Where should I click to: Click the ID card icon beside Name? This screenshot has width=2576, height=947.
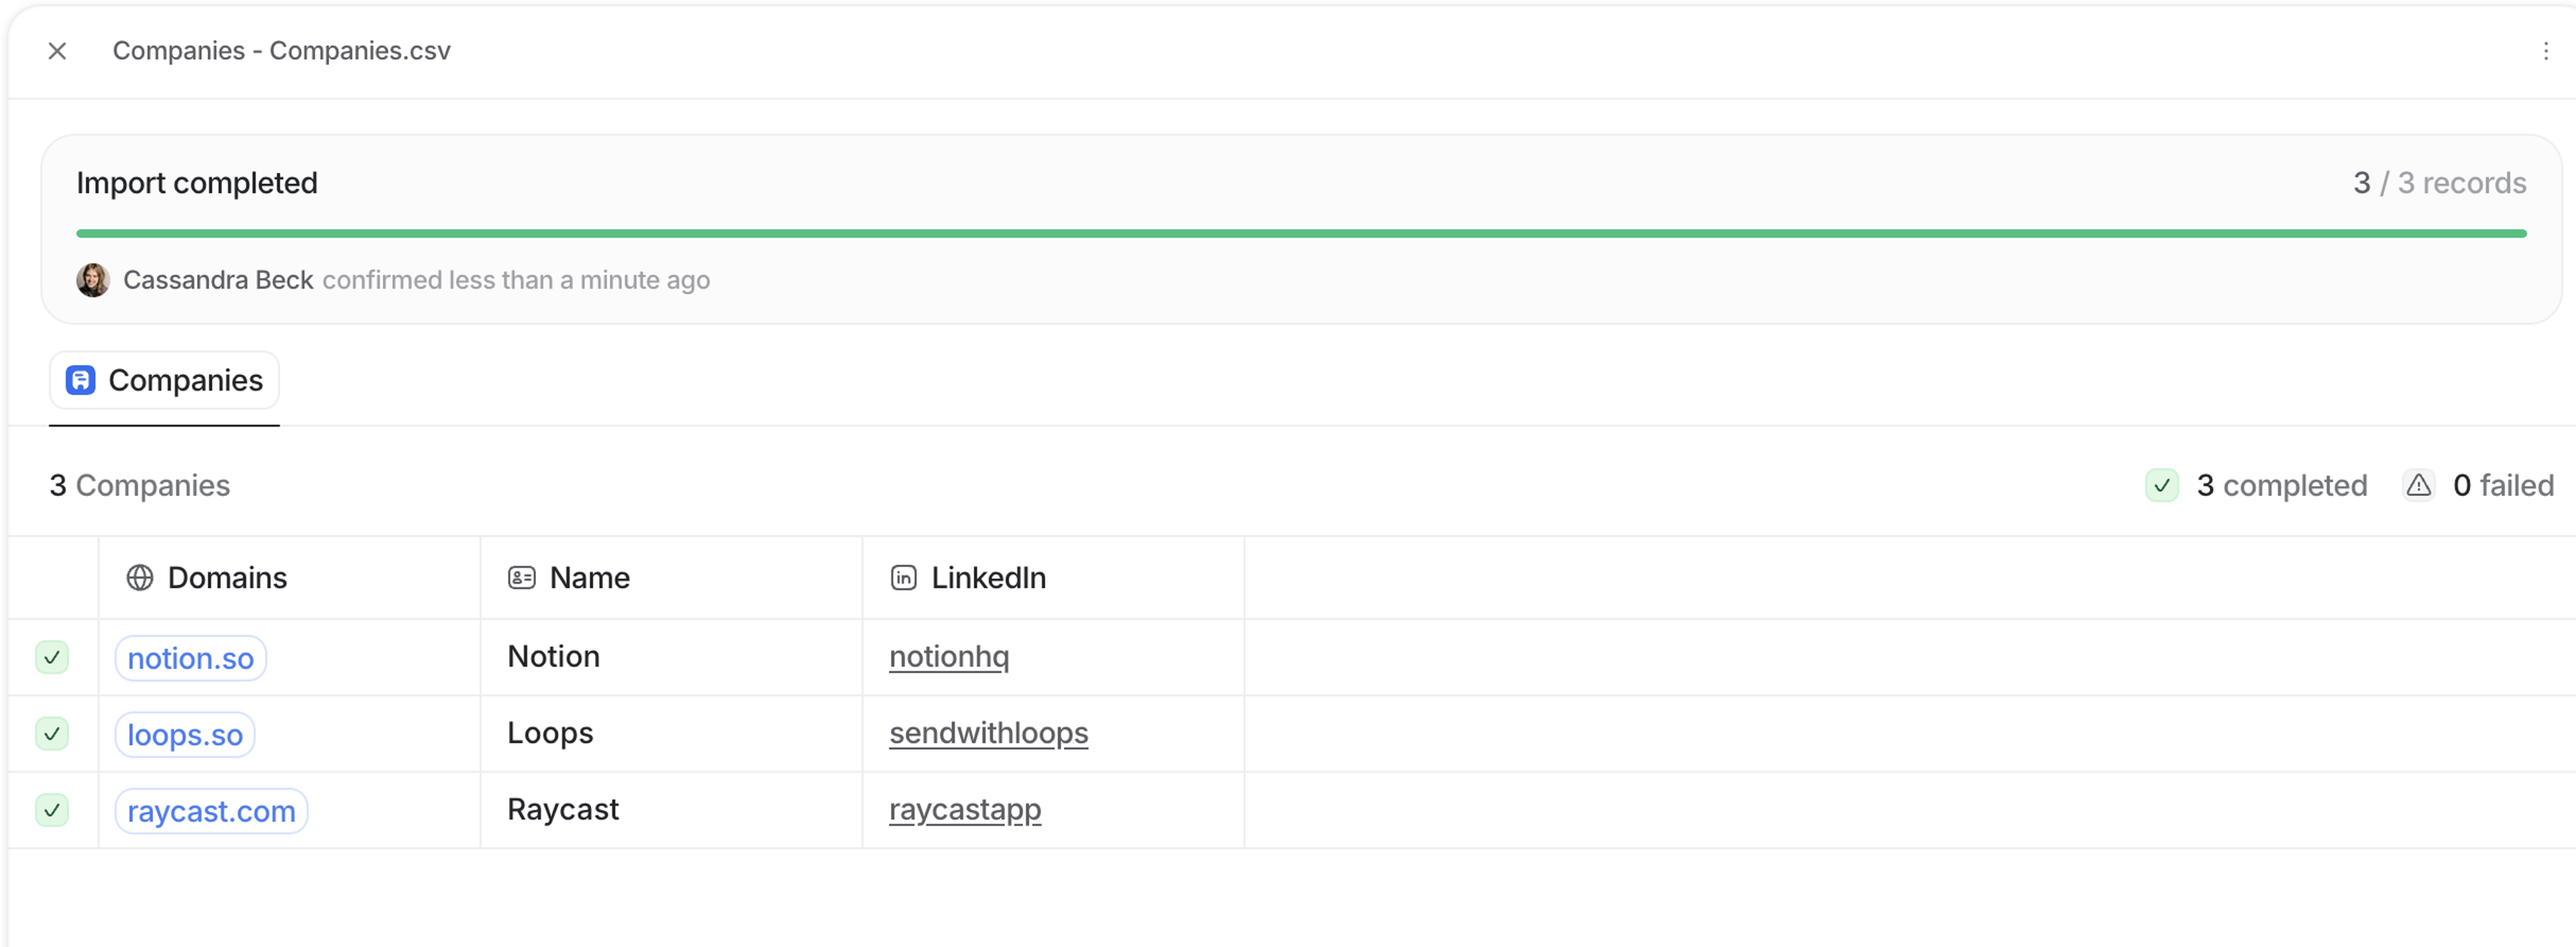click(521, 578)
